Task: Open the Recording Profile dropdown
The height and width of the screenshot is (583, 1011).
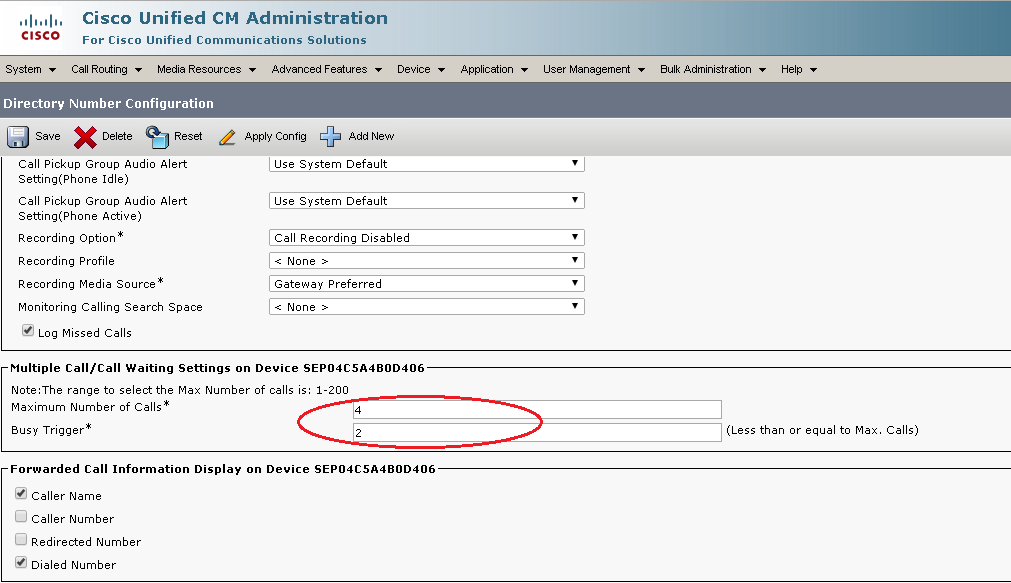Action: 427,261
